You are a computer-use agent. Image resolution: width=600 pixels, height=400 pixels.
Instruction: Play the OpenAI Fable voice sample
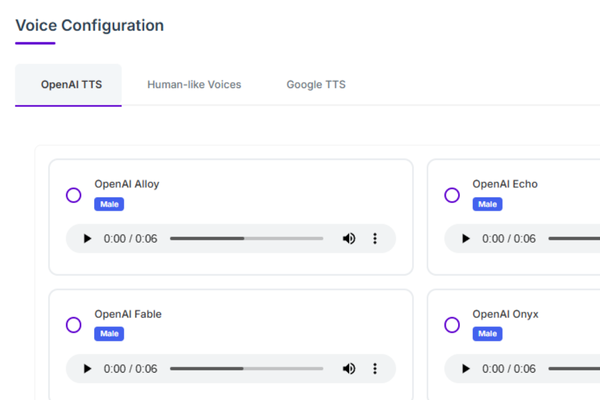point(87,369)
